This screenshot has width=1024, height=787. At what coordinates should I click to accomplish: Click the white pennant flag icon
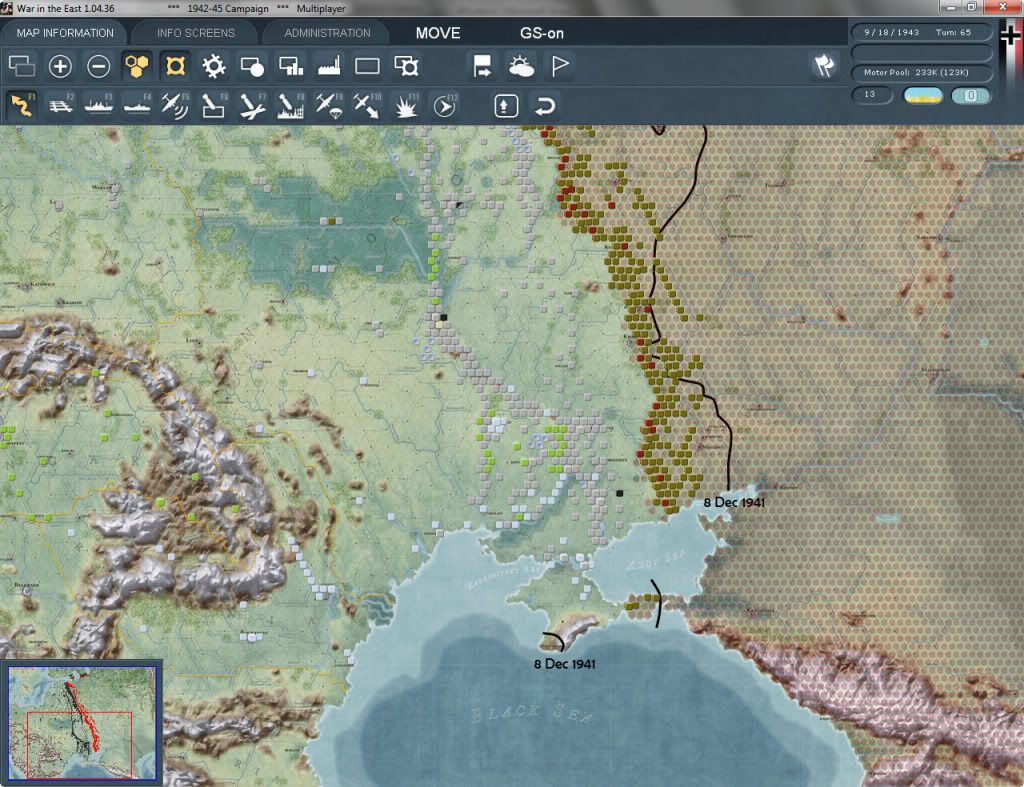(560, 66)
